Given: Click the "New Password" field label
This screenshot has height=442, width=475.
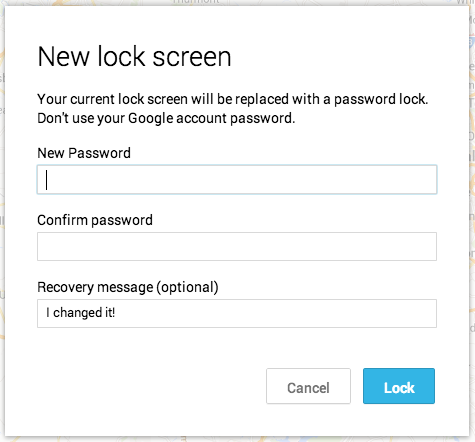Looking at the screenshot, I should pos(84,153).
